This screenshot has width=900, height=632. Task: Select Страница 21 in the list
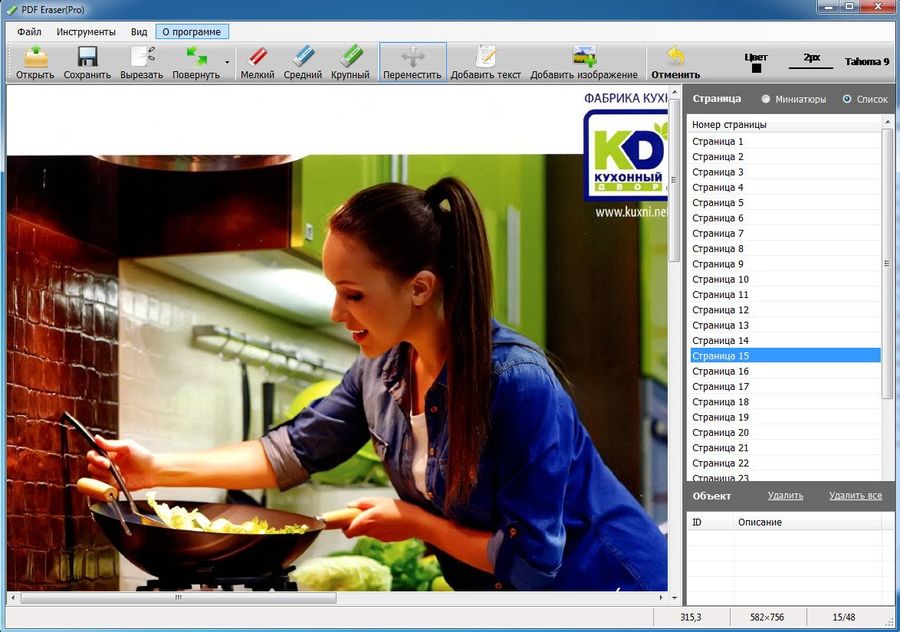tap(784, 448)
